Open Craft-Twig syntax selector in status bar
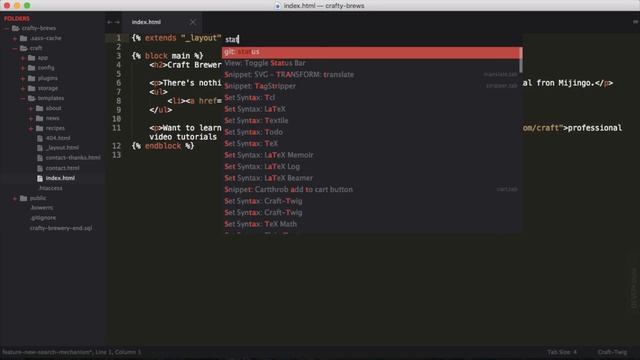Screen dimensions: 640x360 pos(612,352)
